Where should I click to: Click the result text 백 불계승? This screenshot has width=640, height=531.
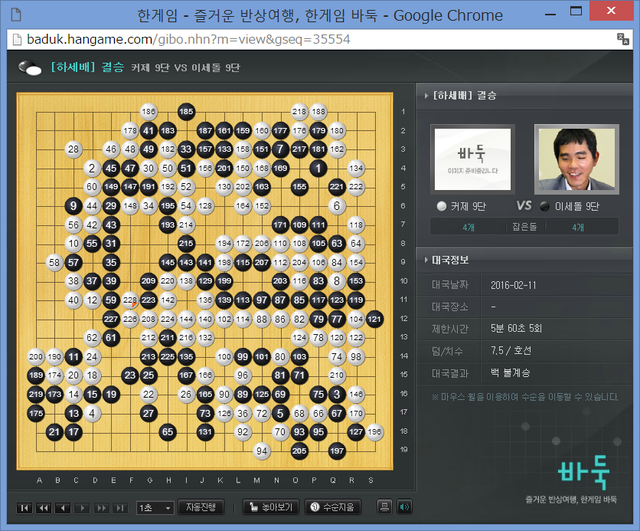pos(510,372)
